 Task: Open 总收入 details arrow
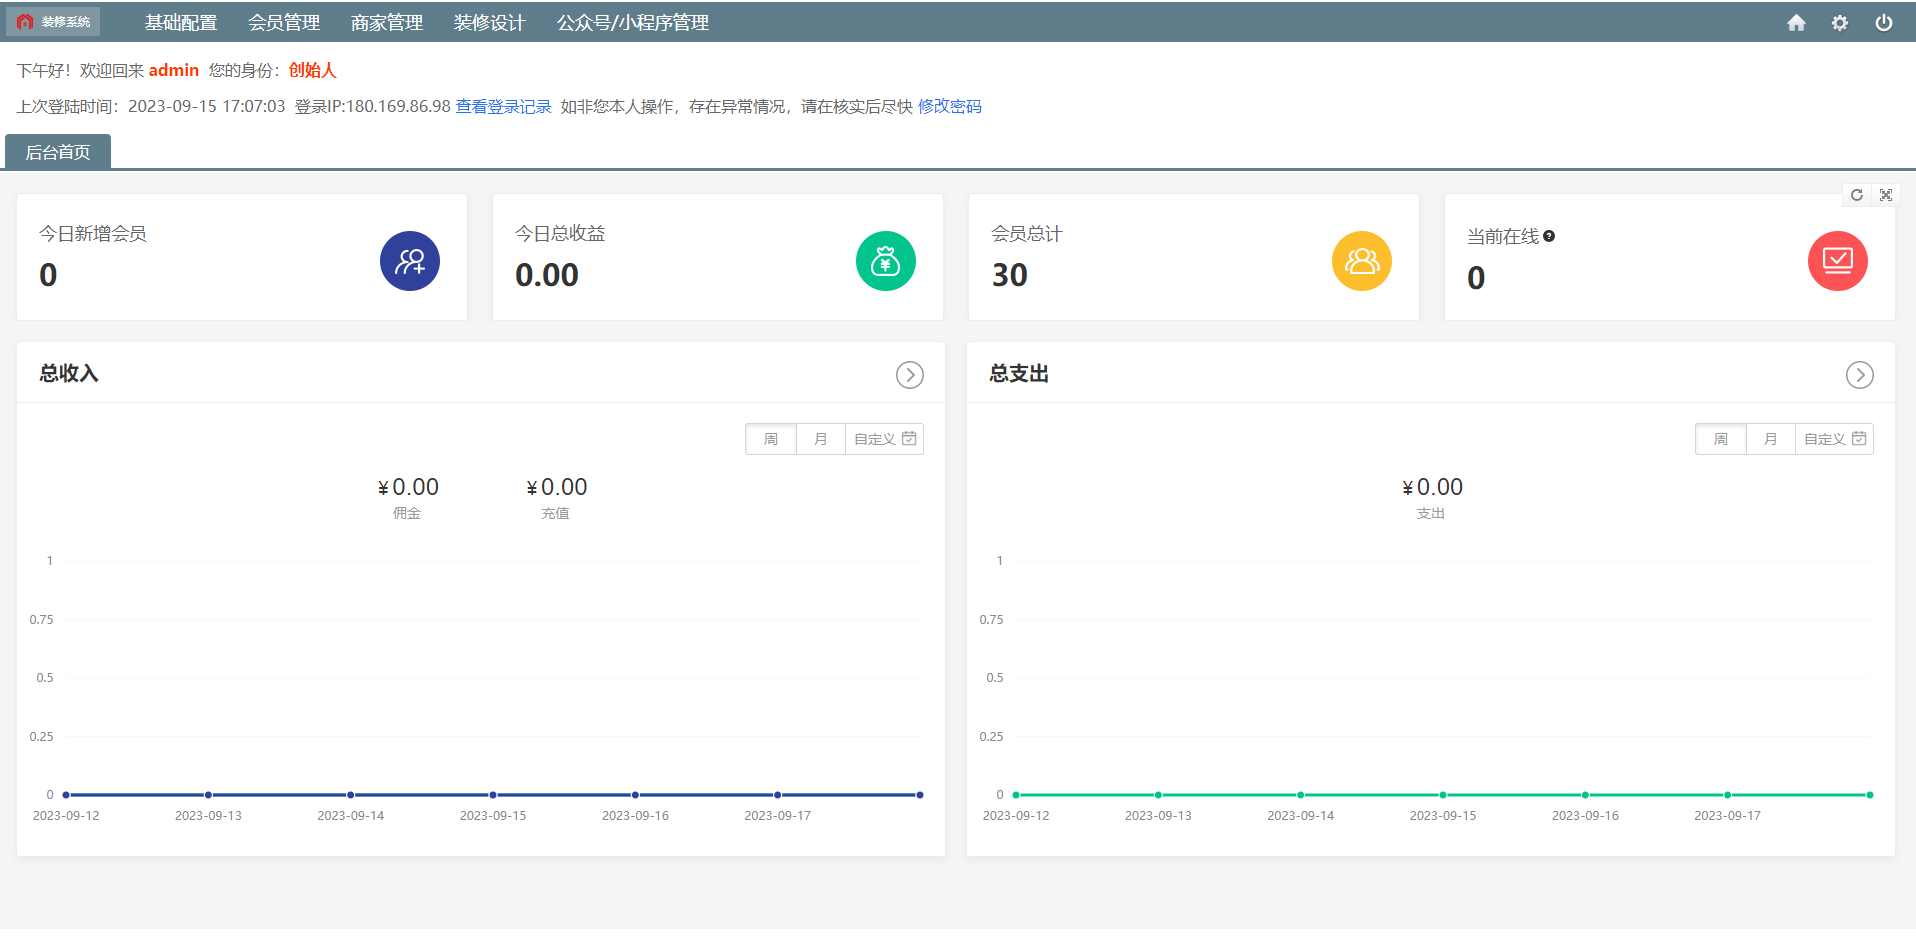point(910,375)
